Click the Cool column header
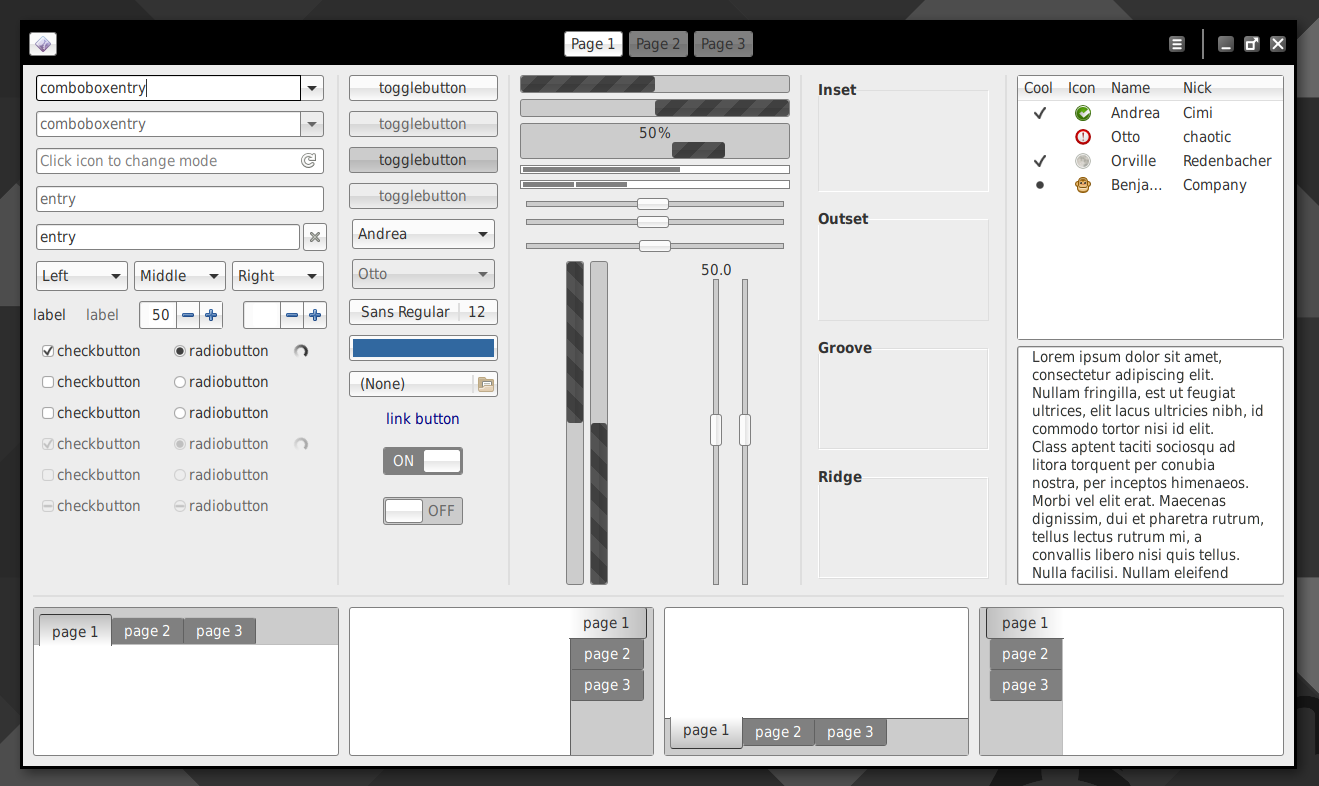This screenshot has height=786, width=1319. 1038,88
